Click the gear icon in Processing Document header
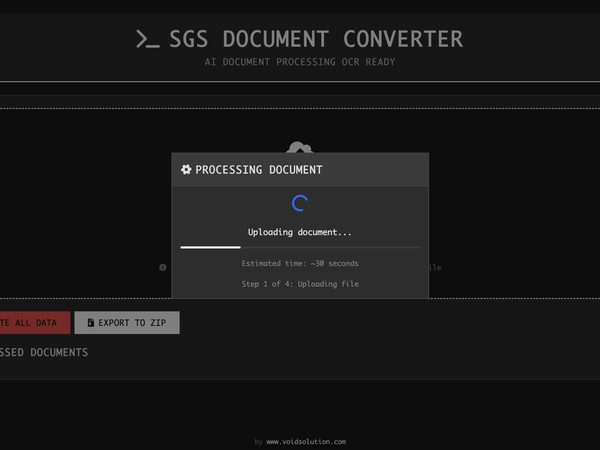Viewport: 600px width, 450px height. tap(186, 170)
